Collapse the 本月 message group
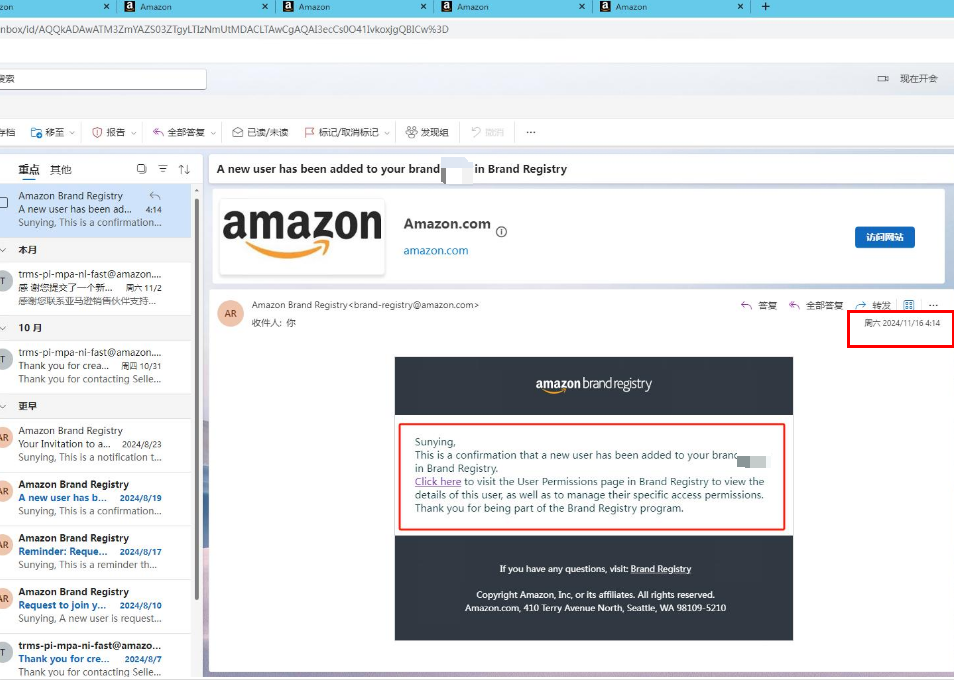Viewport: 954px width, 680px height. [x=4, y=250]
